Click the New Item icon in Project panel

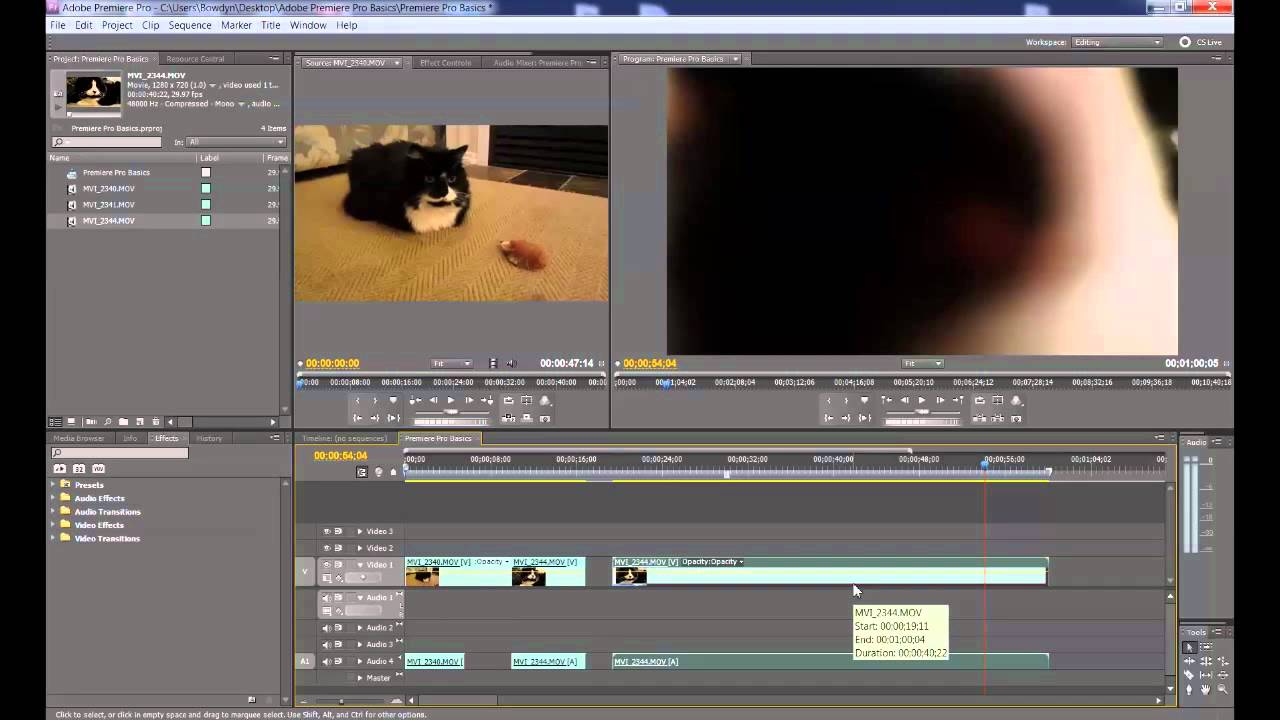pyautogui.click(x=140, y=422)
